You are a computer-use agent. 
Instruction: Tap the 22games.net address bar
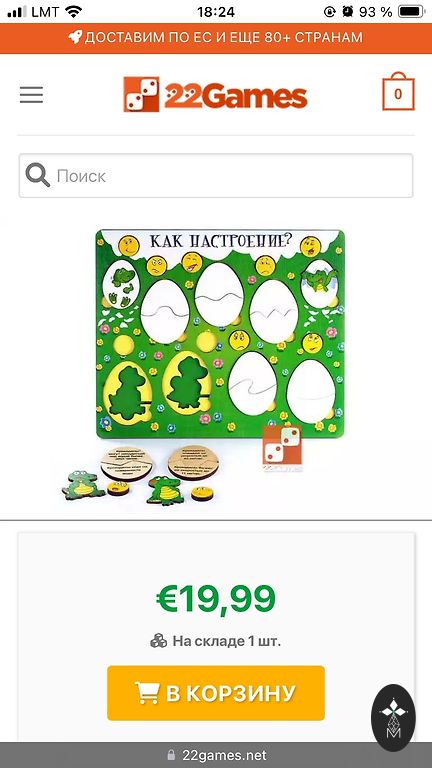(x=216, y=755)
